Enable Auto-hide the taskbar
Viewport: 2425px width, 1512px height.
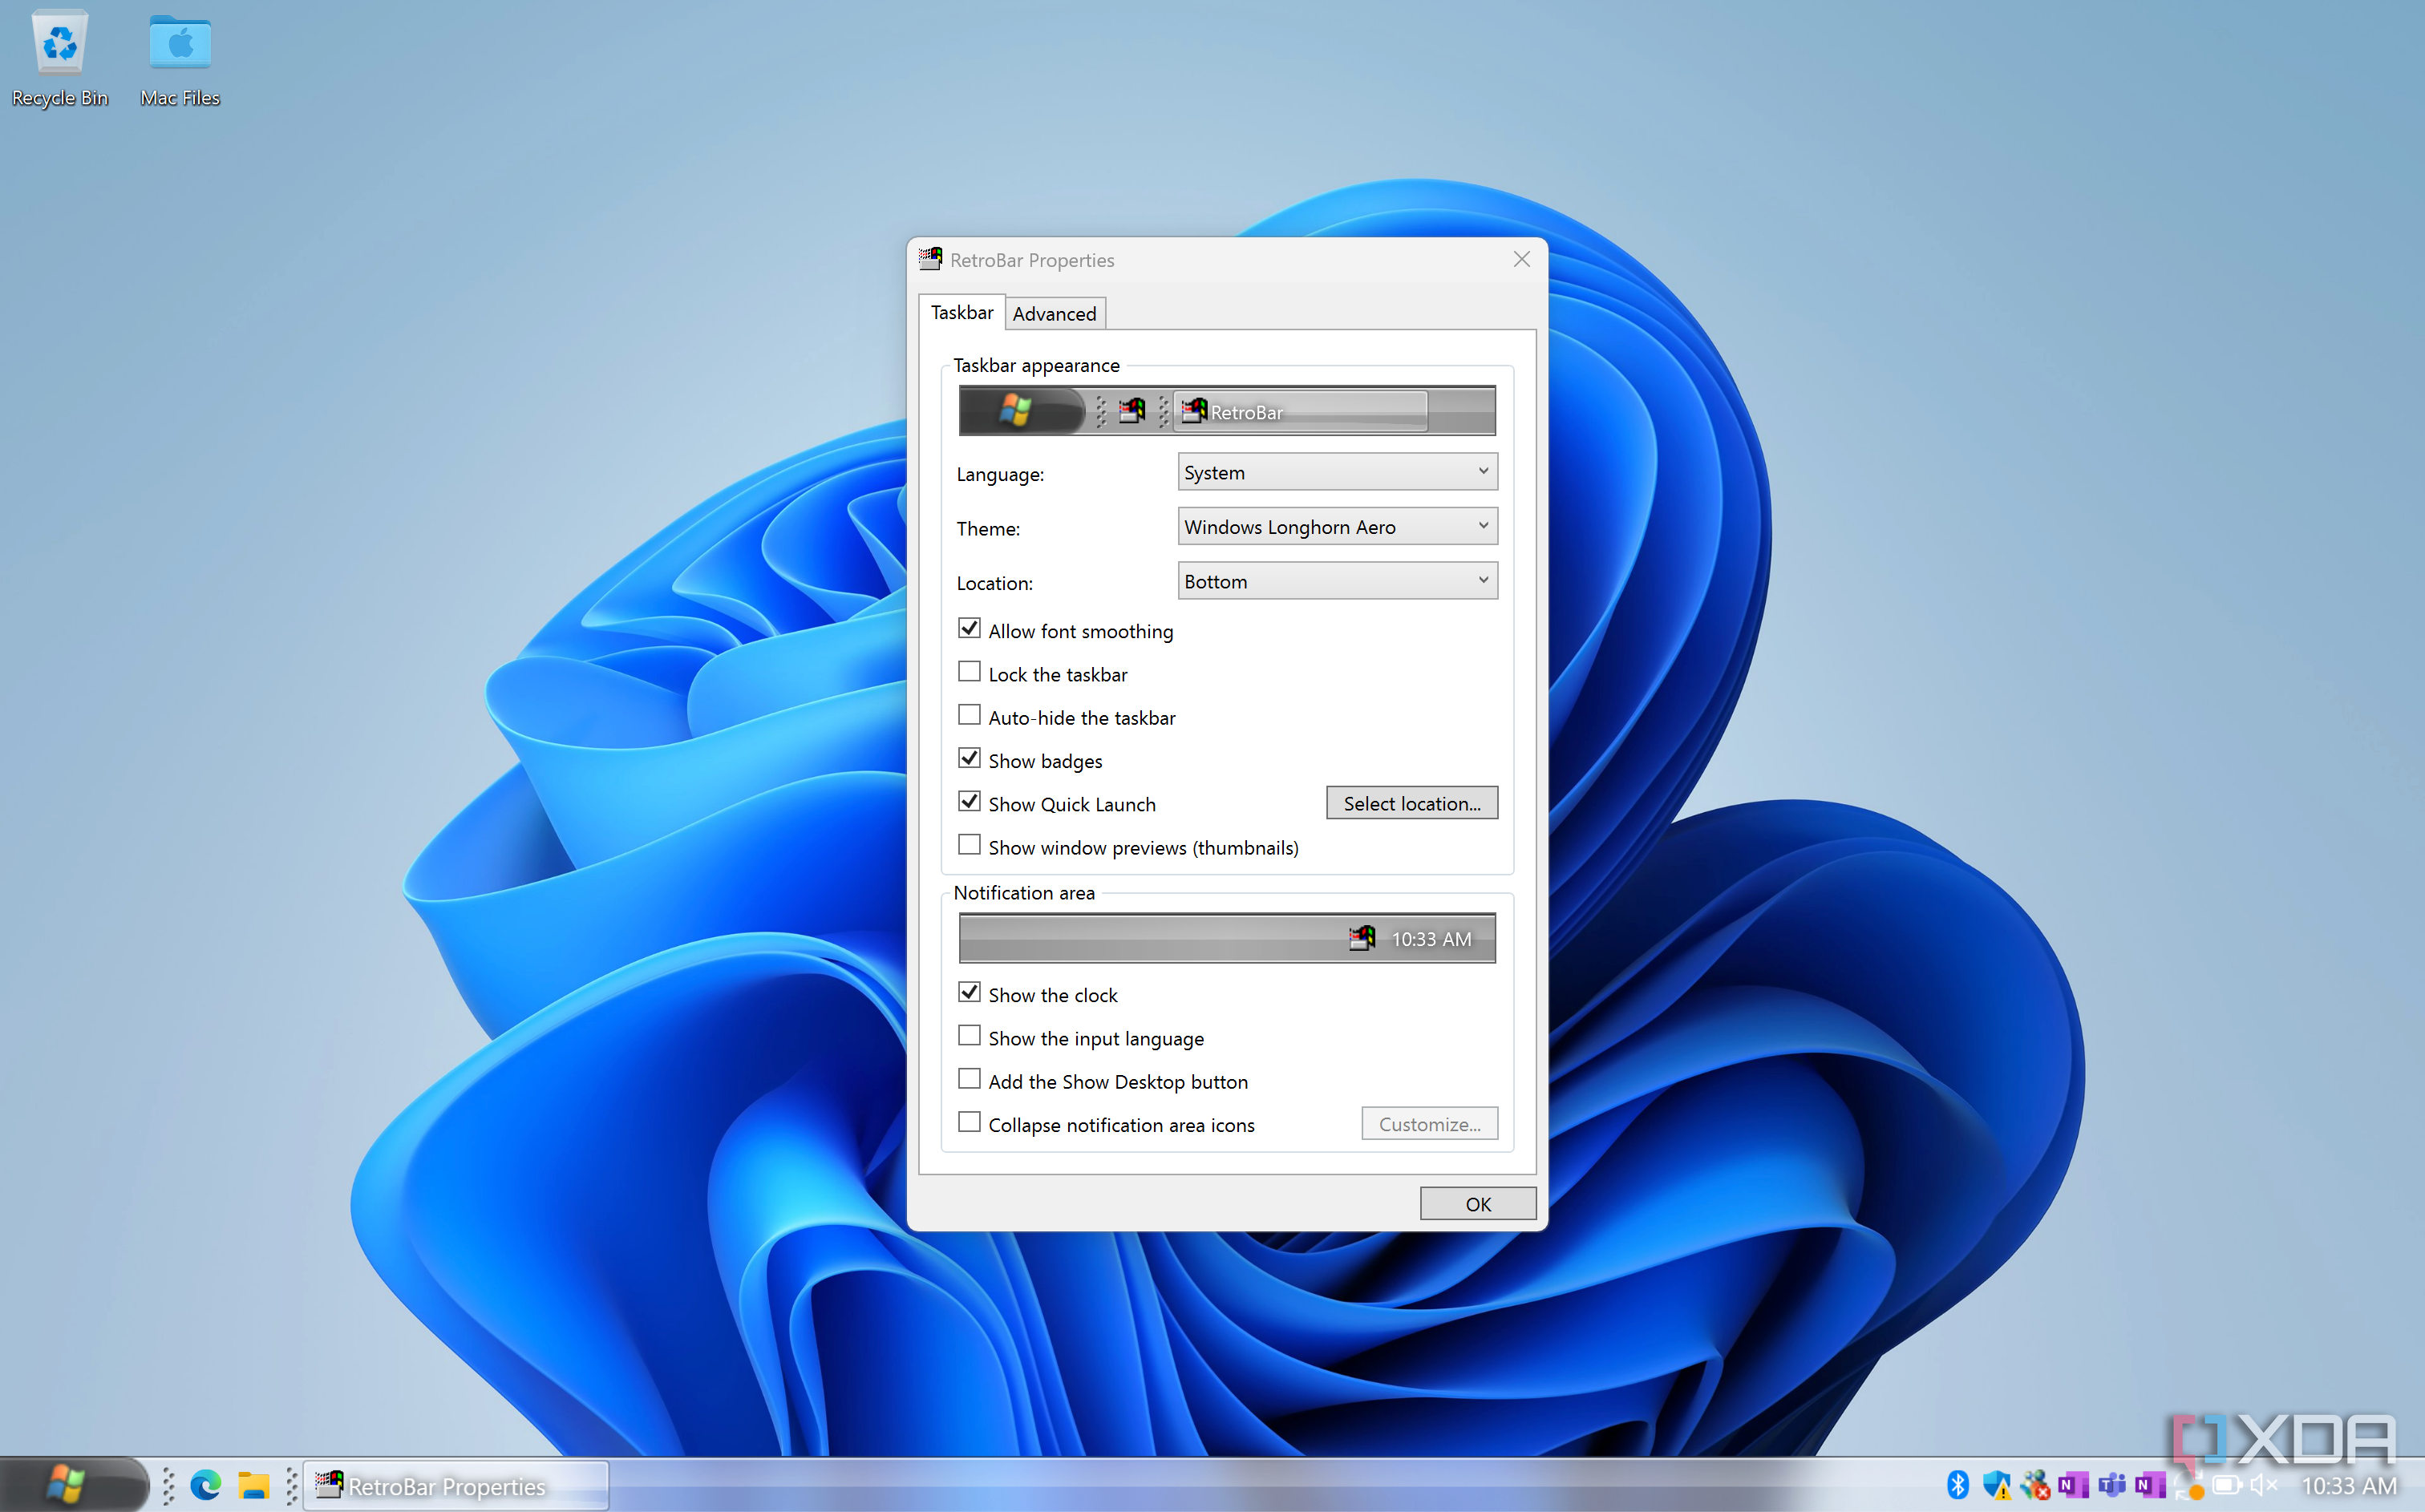click(x=968, y=715)
